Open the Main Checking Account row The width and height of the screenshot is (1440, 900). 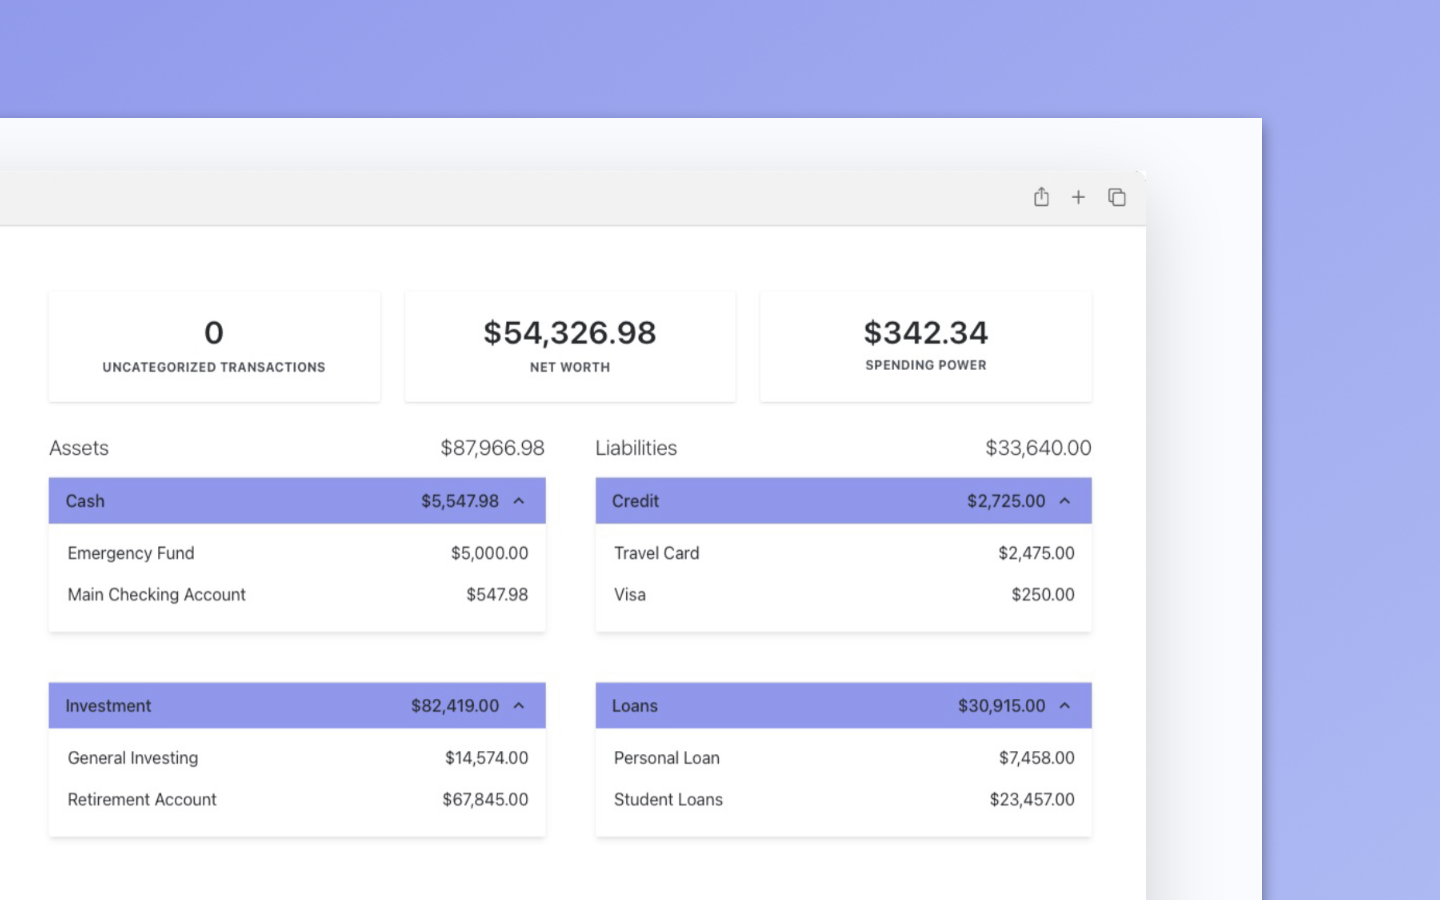click(297, 594)
